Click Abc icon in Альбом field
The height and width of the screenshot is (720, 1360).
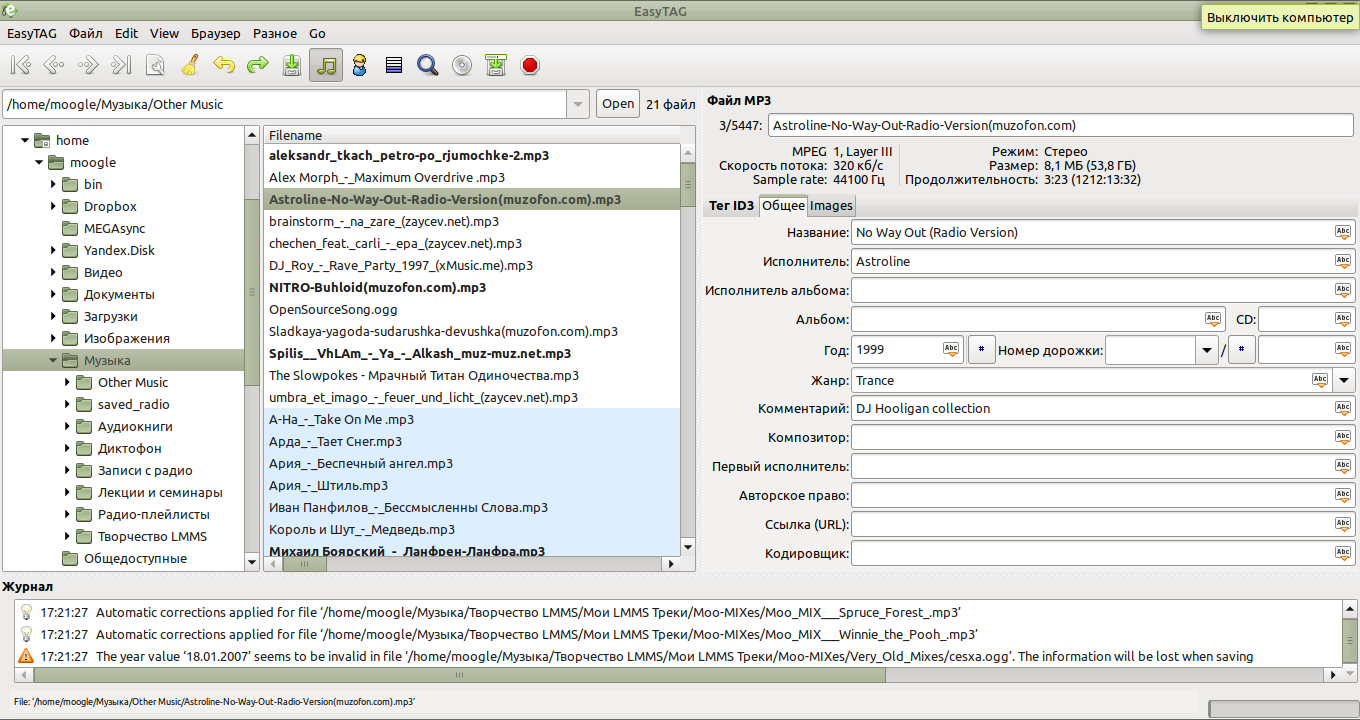coord(1213,319)
